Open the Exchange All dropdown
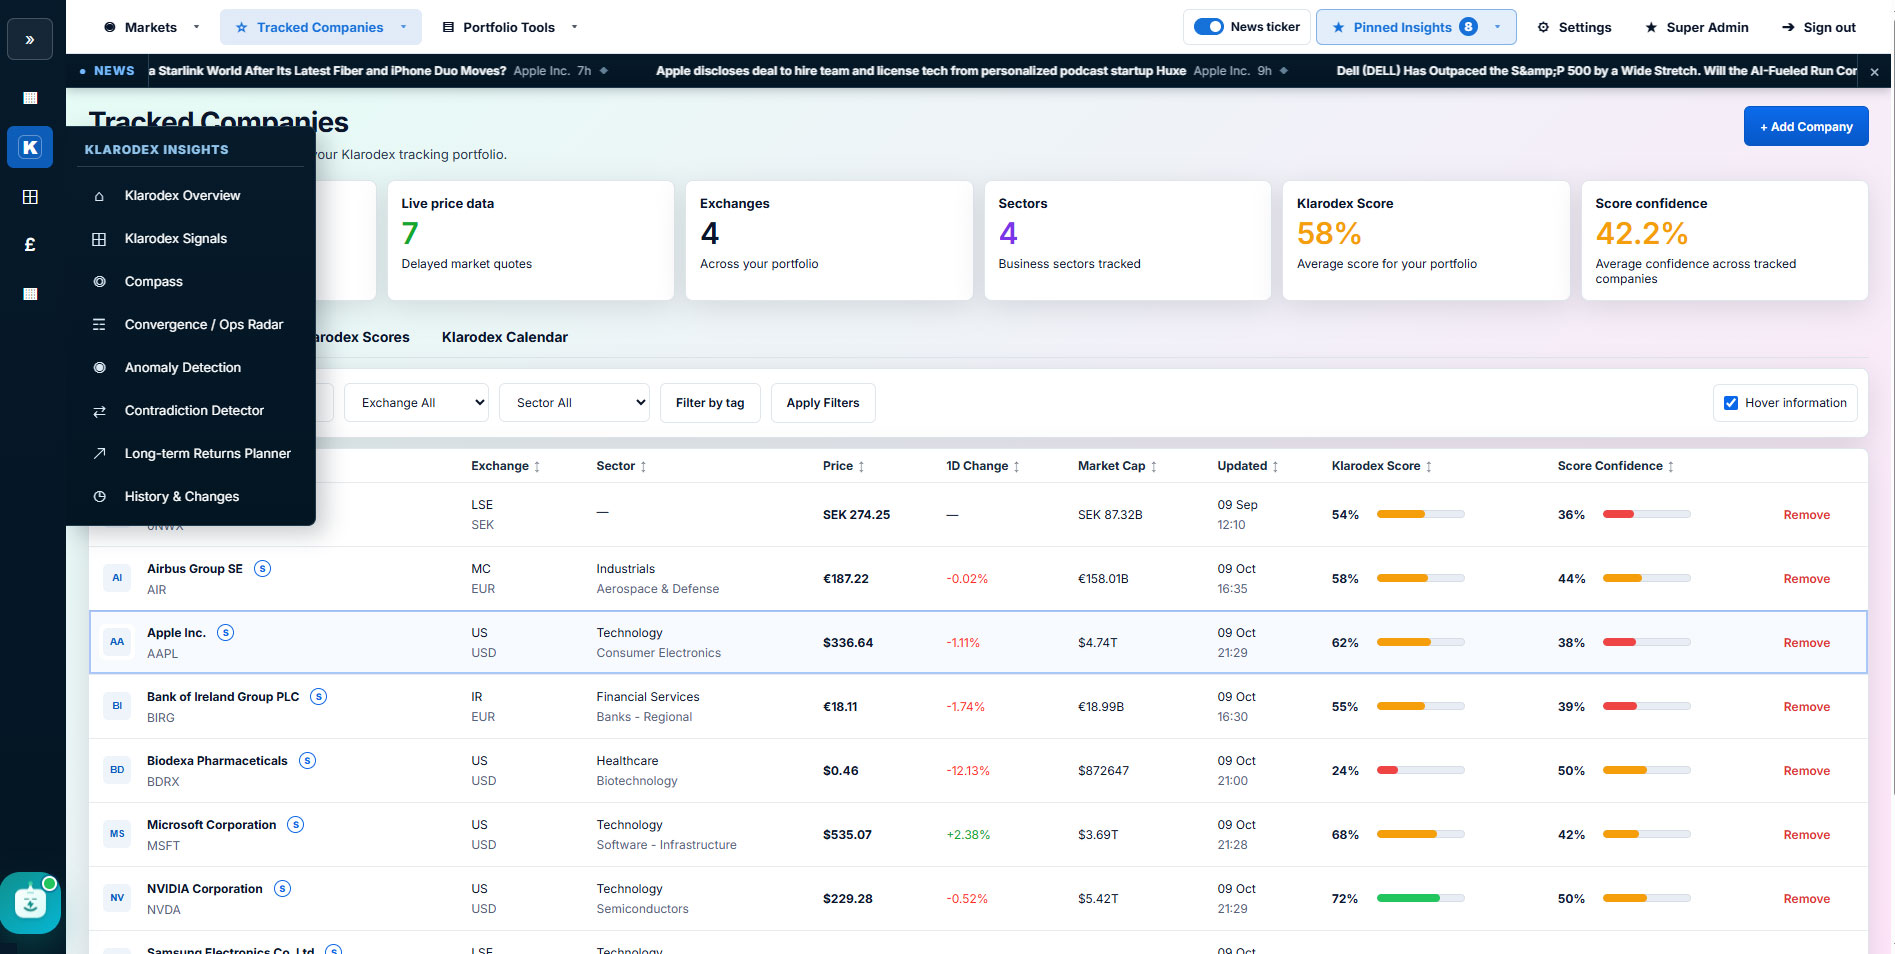Viewport: 1895px width, 954px height. pos(416,403)
